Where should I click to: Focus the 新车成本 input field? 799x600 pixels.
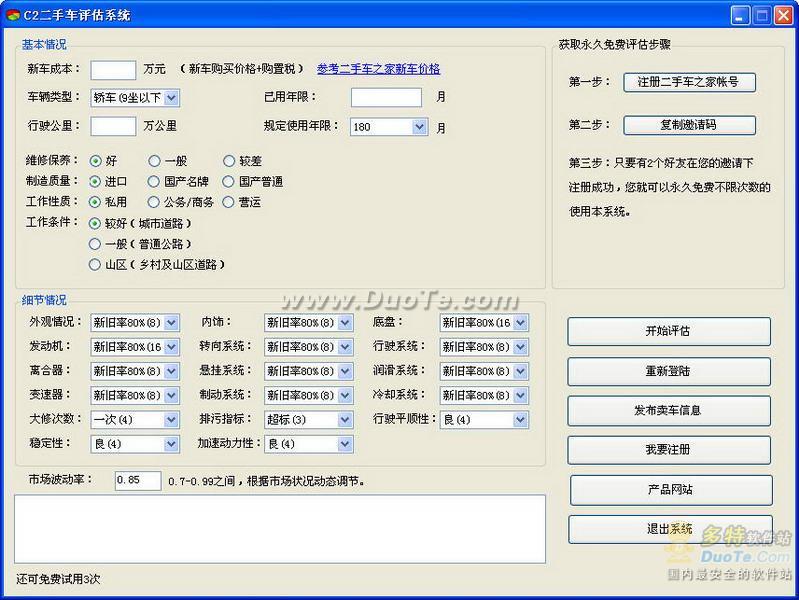coord(113,70)
